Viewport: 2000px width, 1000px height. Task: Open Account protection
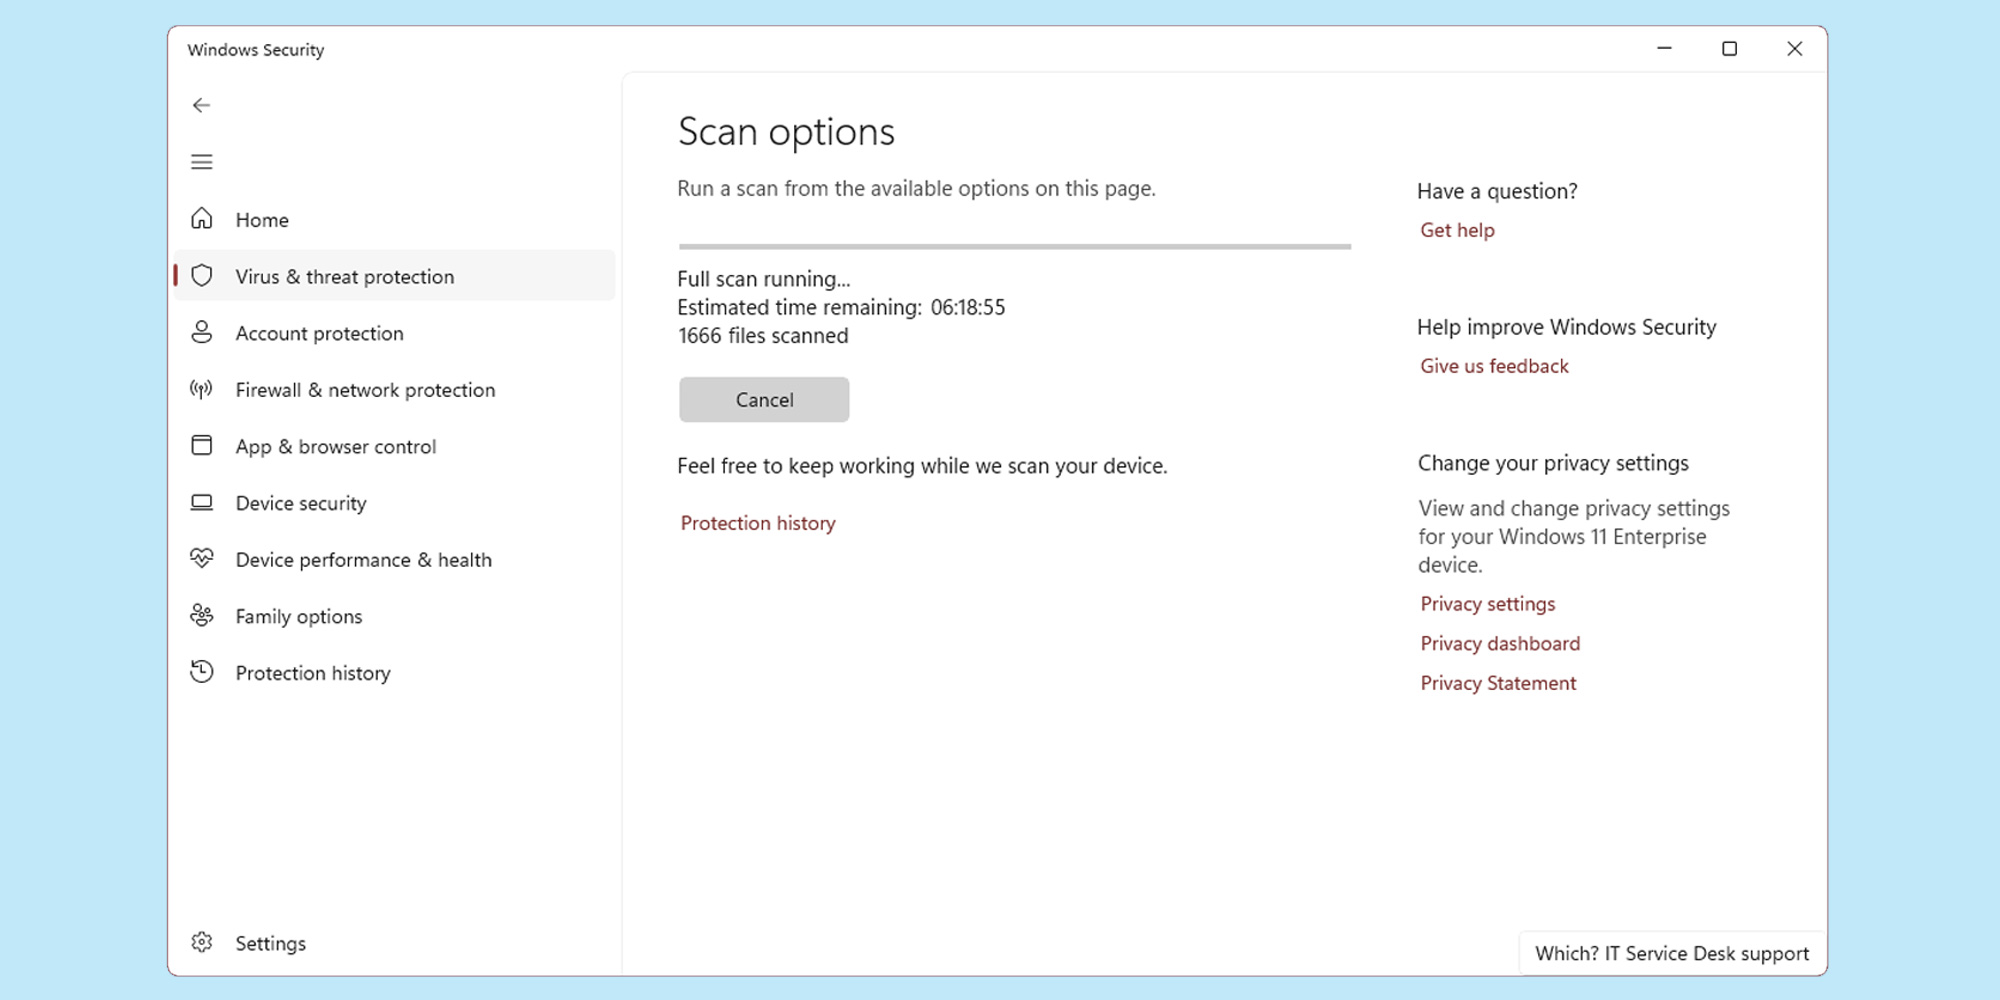coord(319,333)
